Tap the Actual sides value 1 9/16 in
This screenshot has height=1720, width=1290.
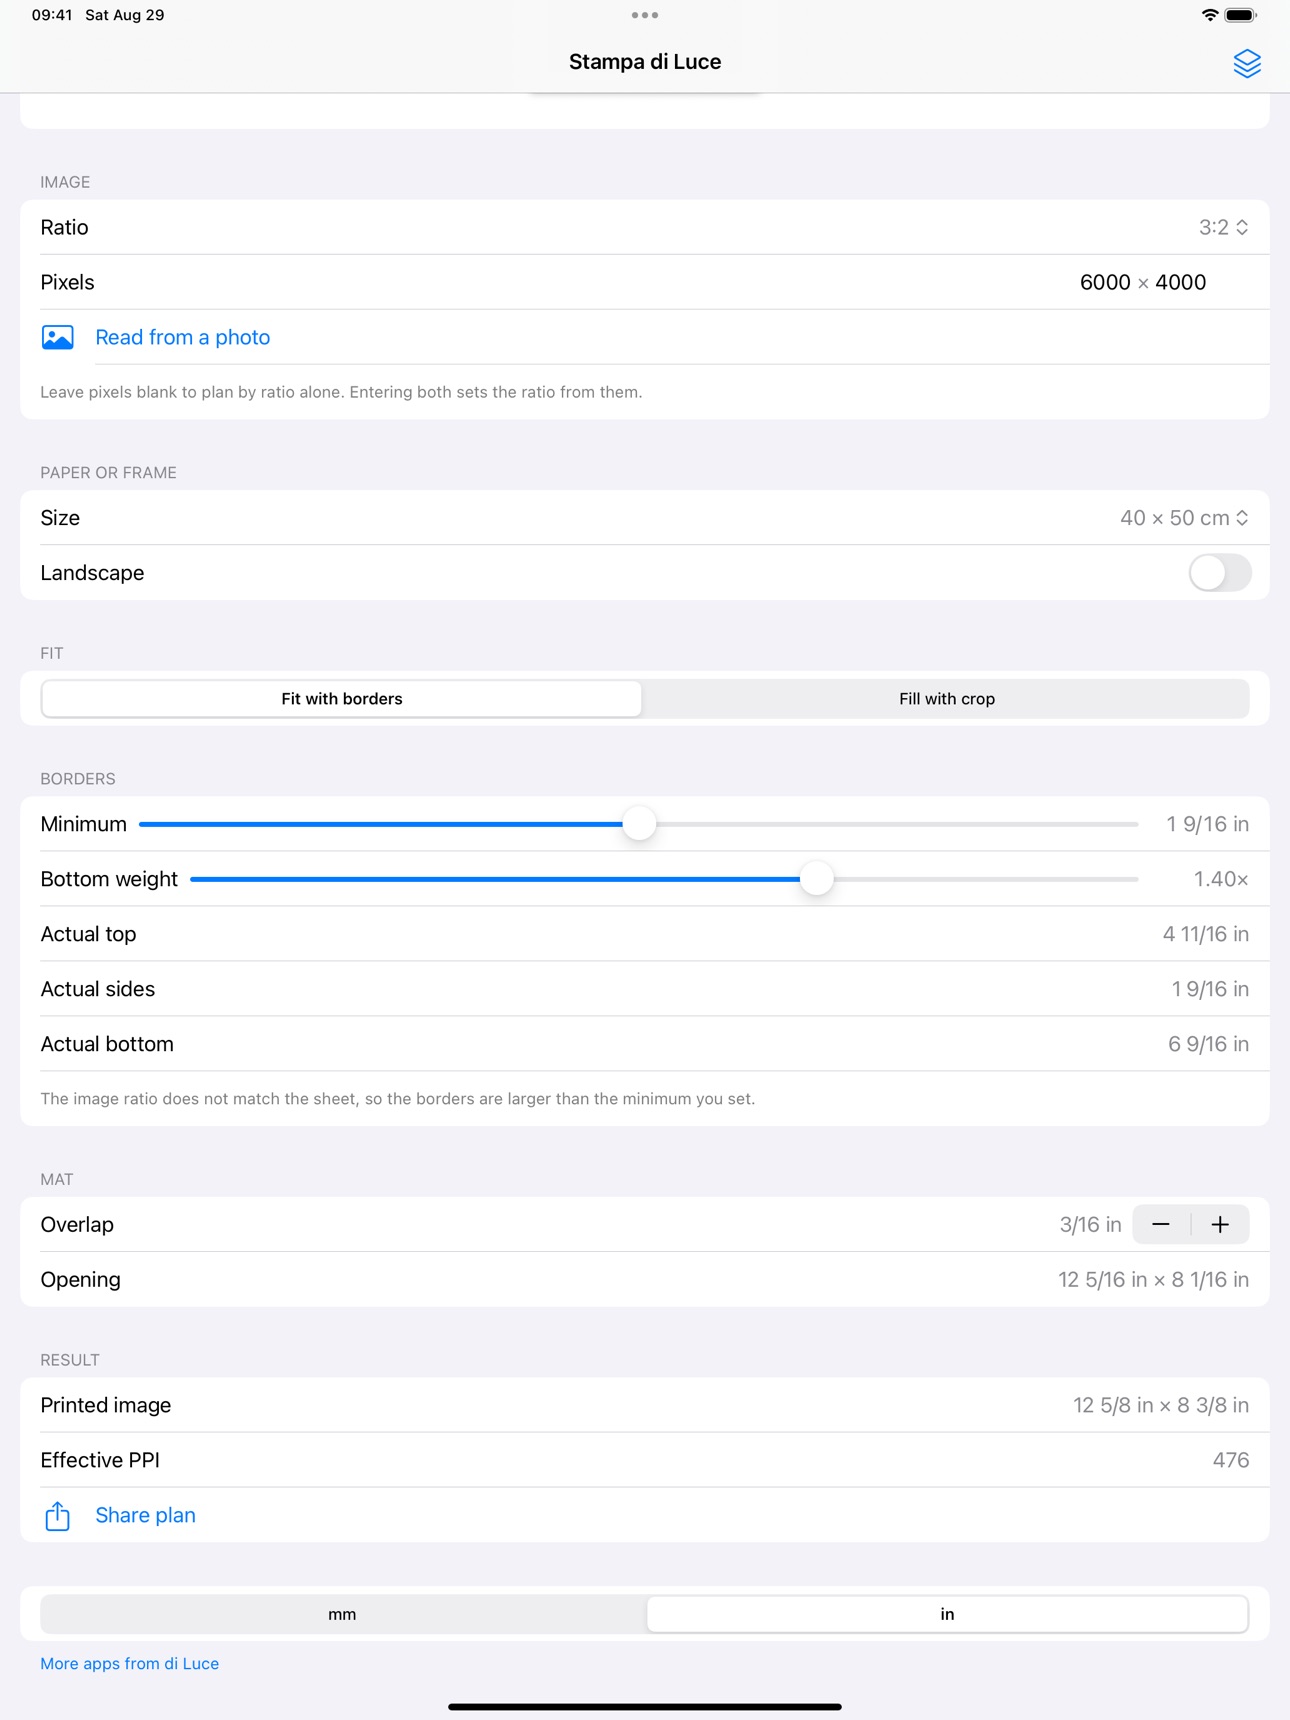[1210, 989]
